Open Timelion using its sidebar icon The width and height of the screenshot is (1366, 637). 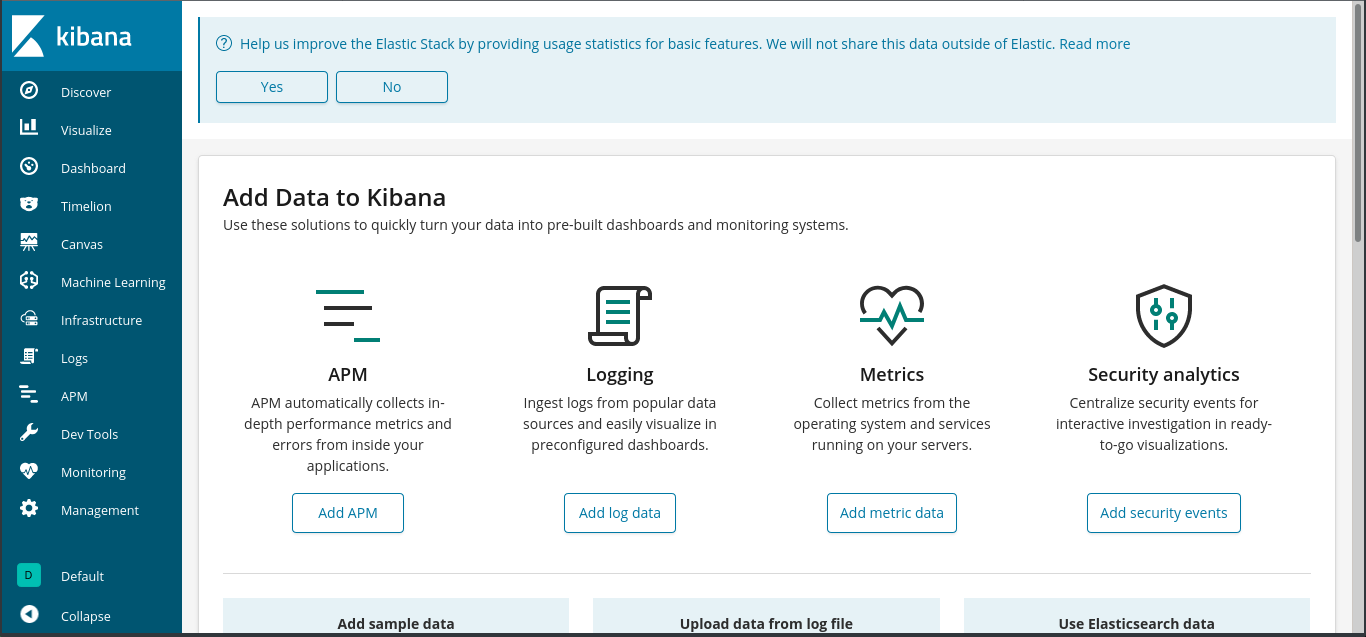click(29, 205)
